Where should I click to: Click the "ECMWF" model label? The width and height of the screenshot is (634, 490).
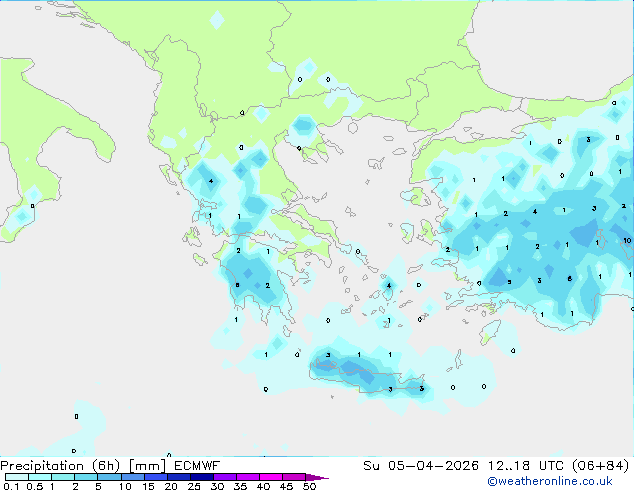pyautogui.click(x=197, y=466)
